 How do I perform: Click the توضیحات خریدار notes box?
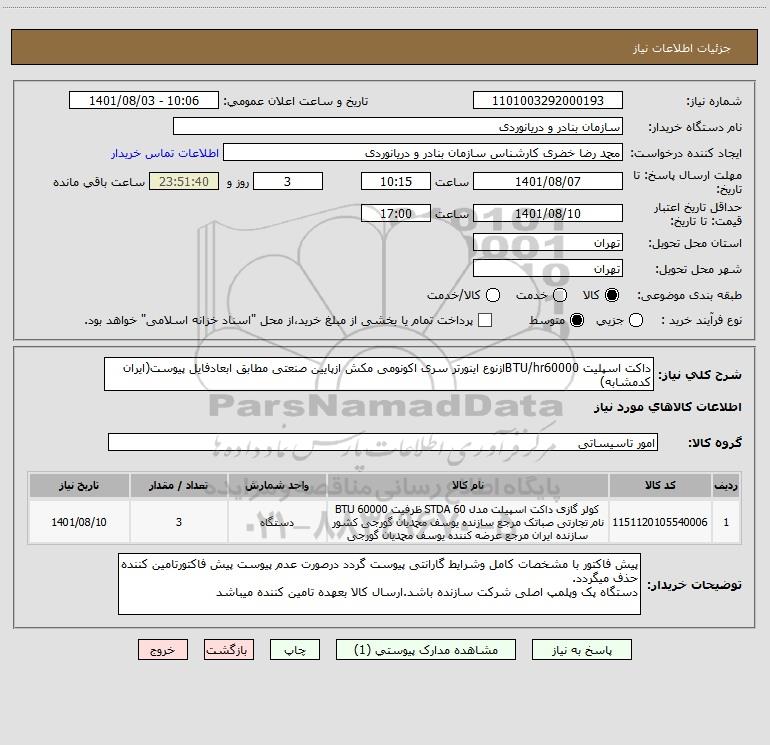(x=379, y=583)
